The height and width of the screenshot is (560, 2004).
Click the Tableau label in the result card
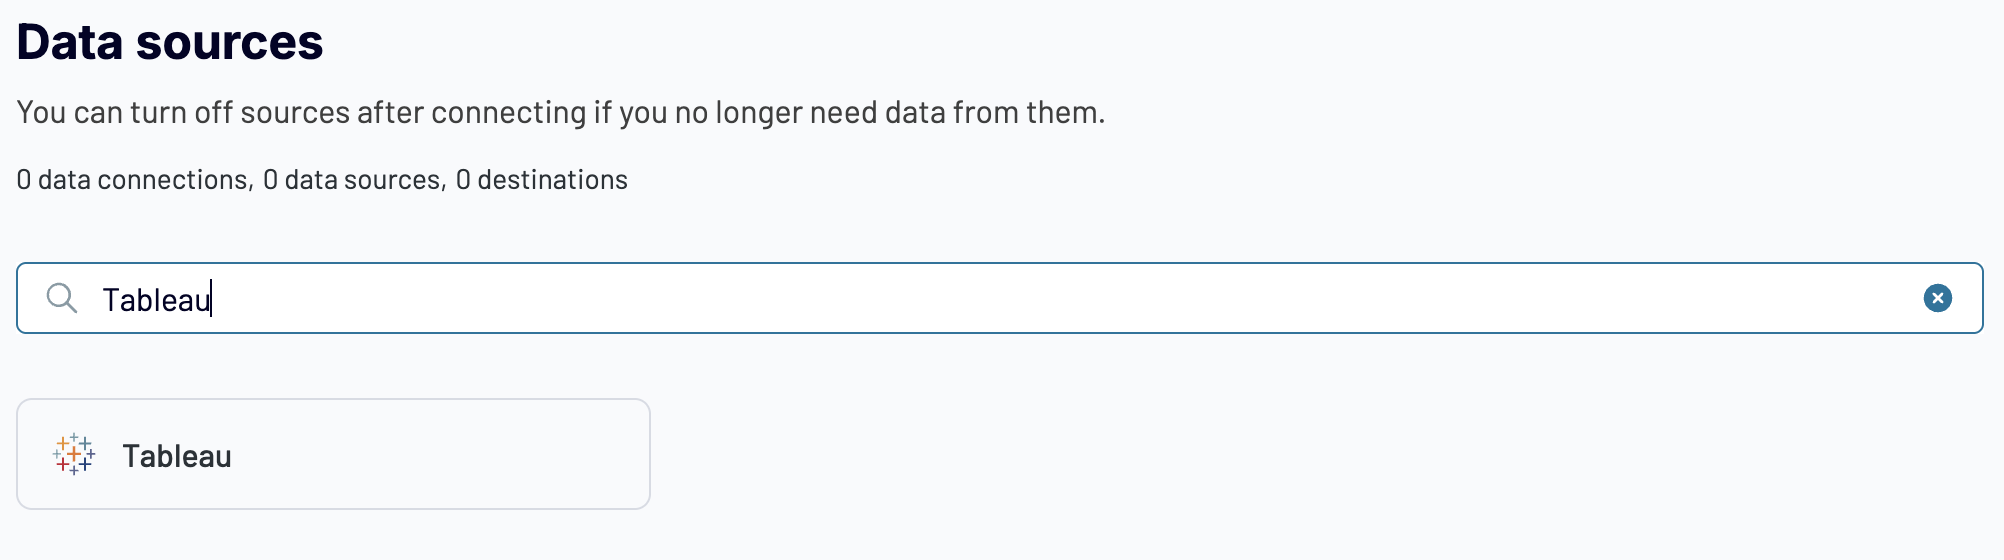[177, 456]
